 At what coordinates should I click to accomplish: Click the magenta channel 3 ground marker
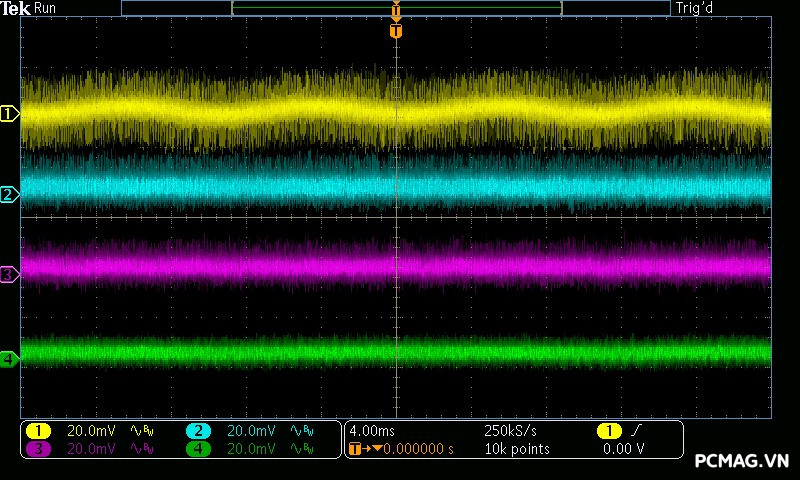[x=9, y=274]
